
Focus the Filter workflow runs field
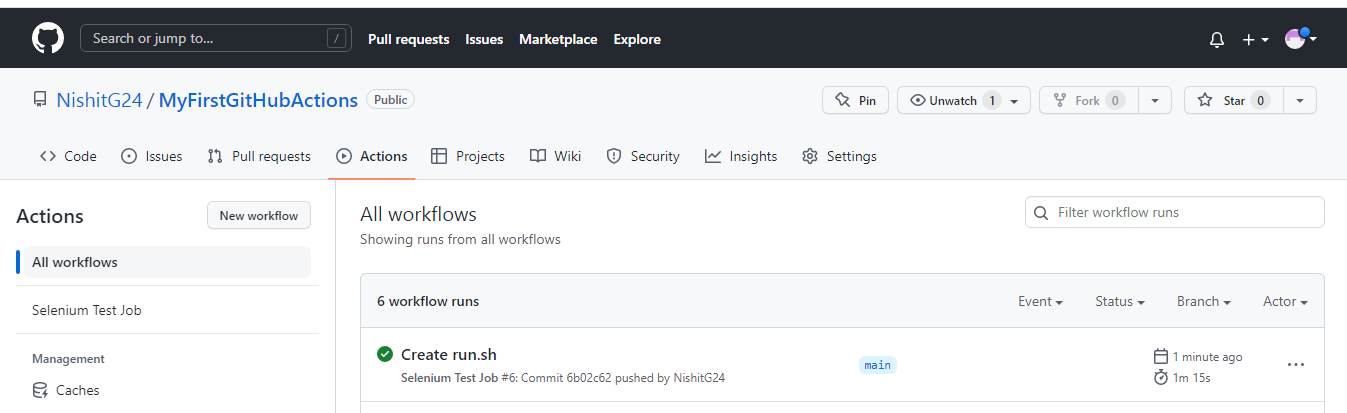1175,212
